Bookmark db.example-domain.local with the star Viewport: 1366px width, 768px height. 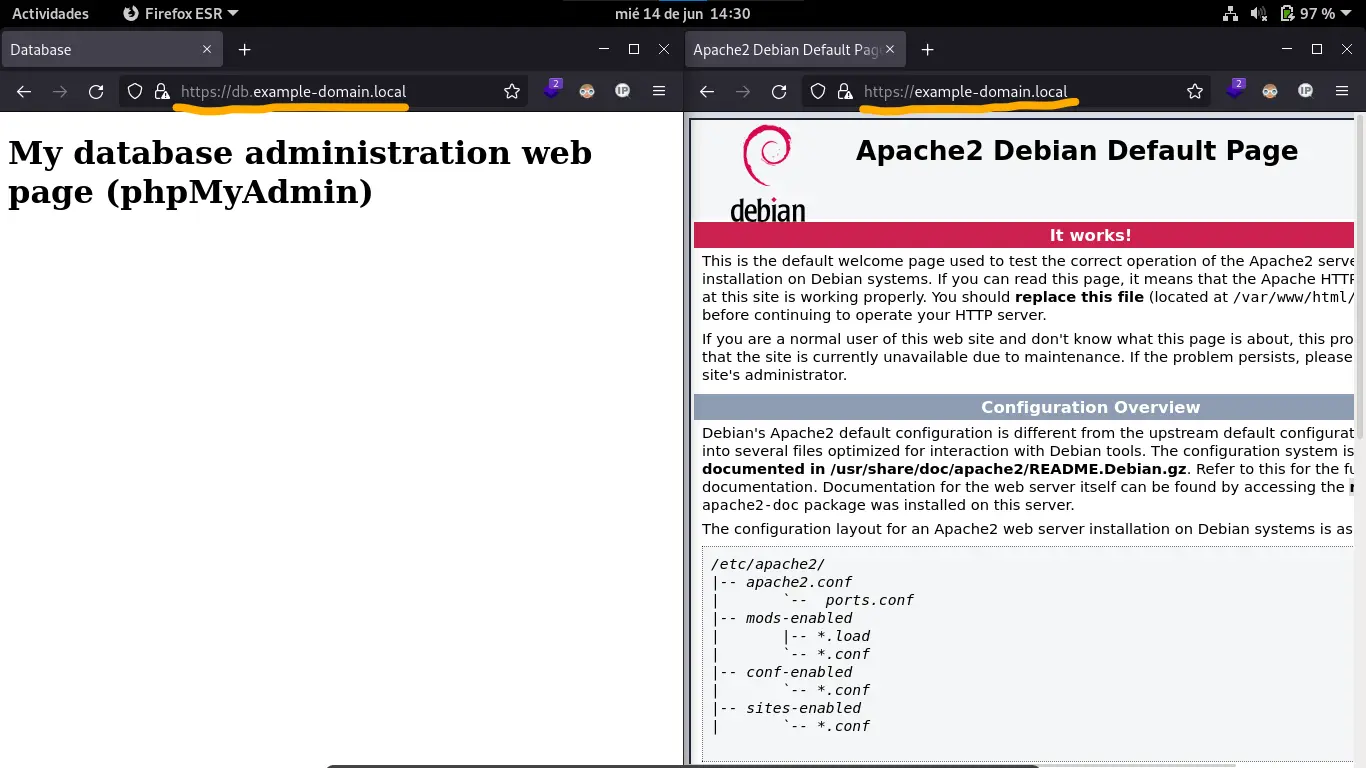[x=512, y=91]
